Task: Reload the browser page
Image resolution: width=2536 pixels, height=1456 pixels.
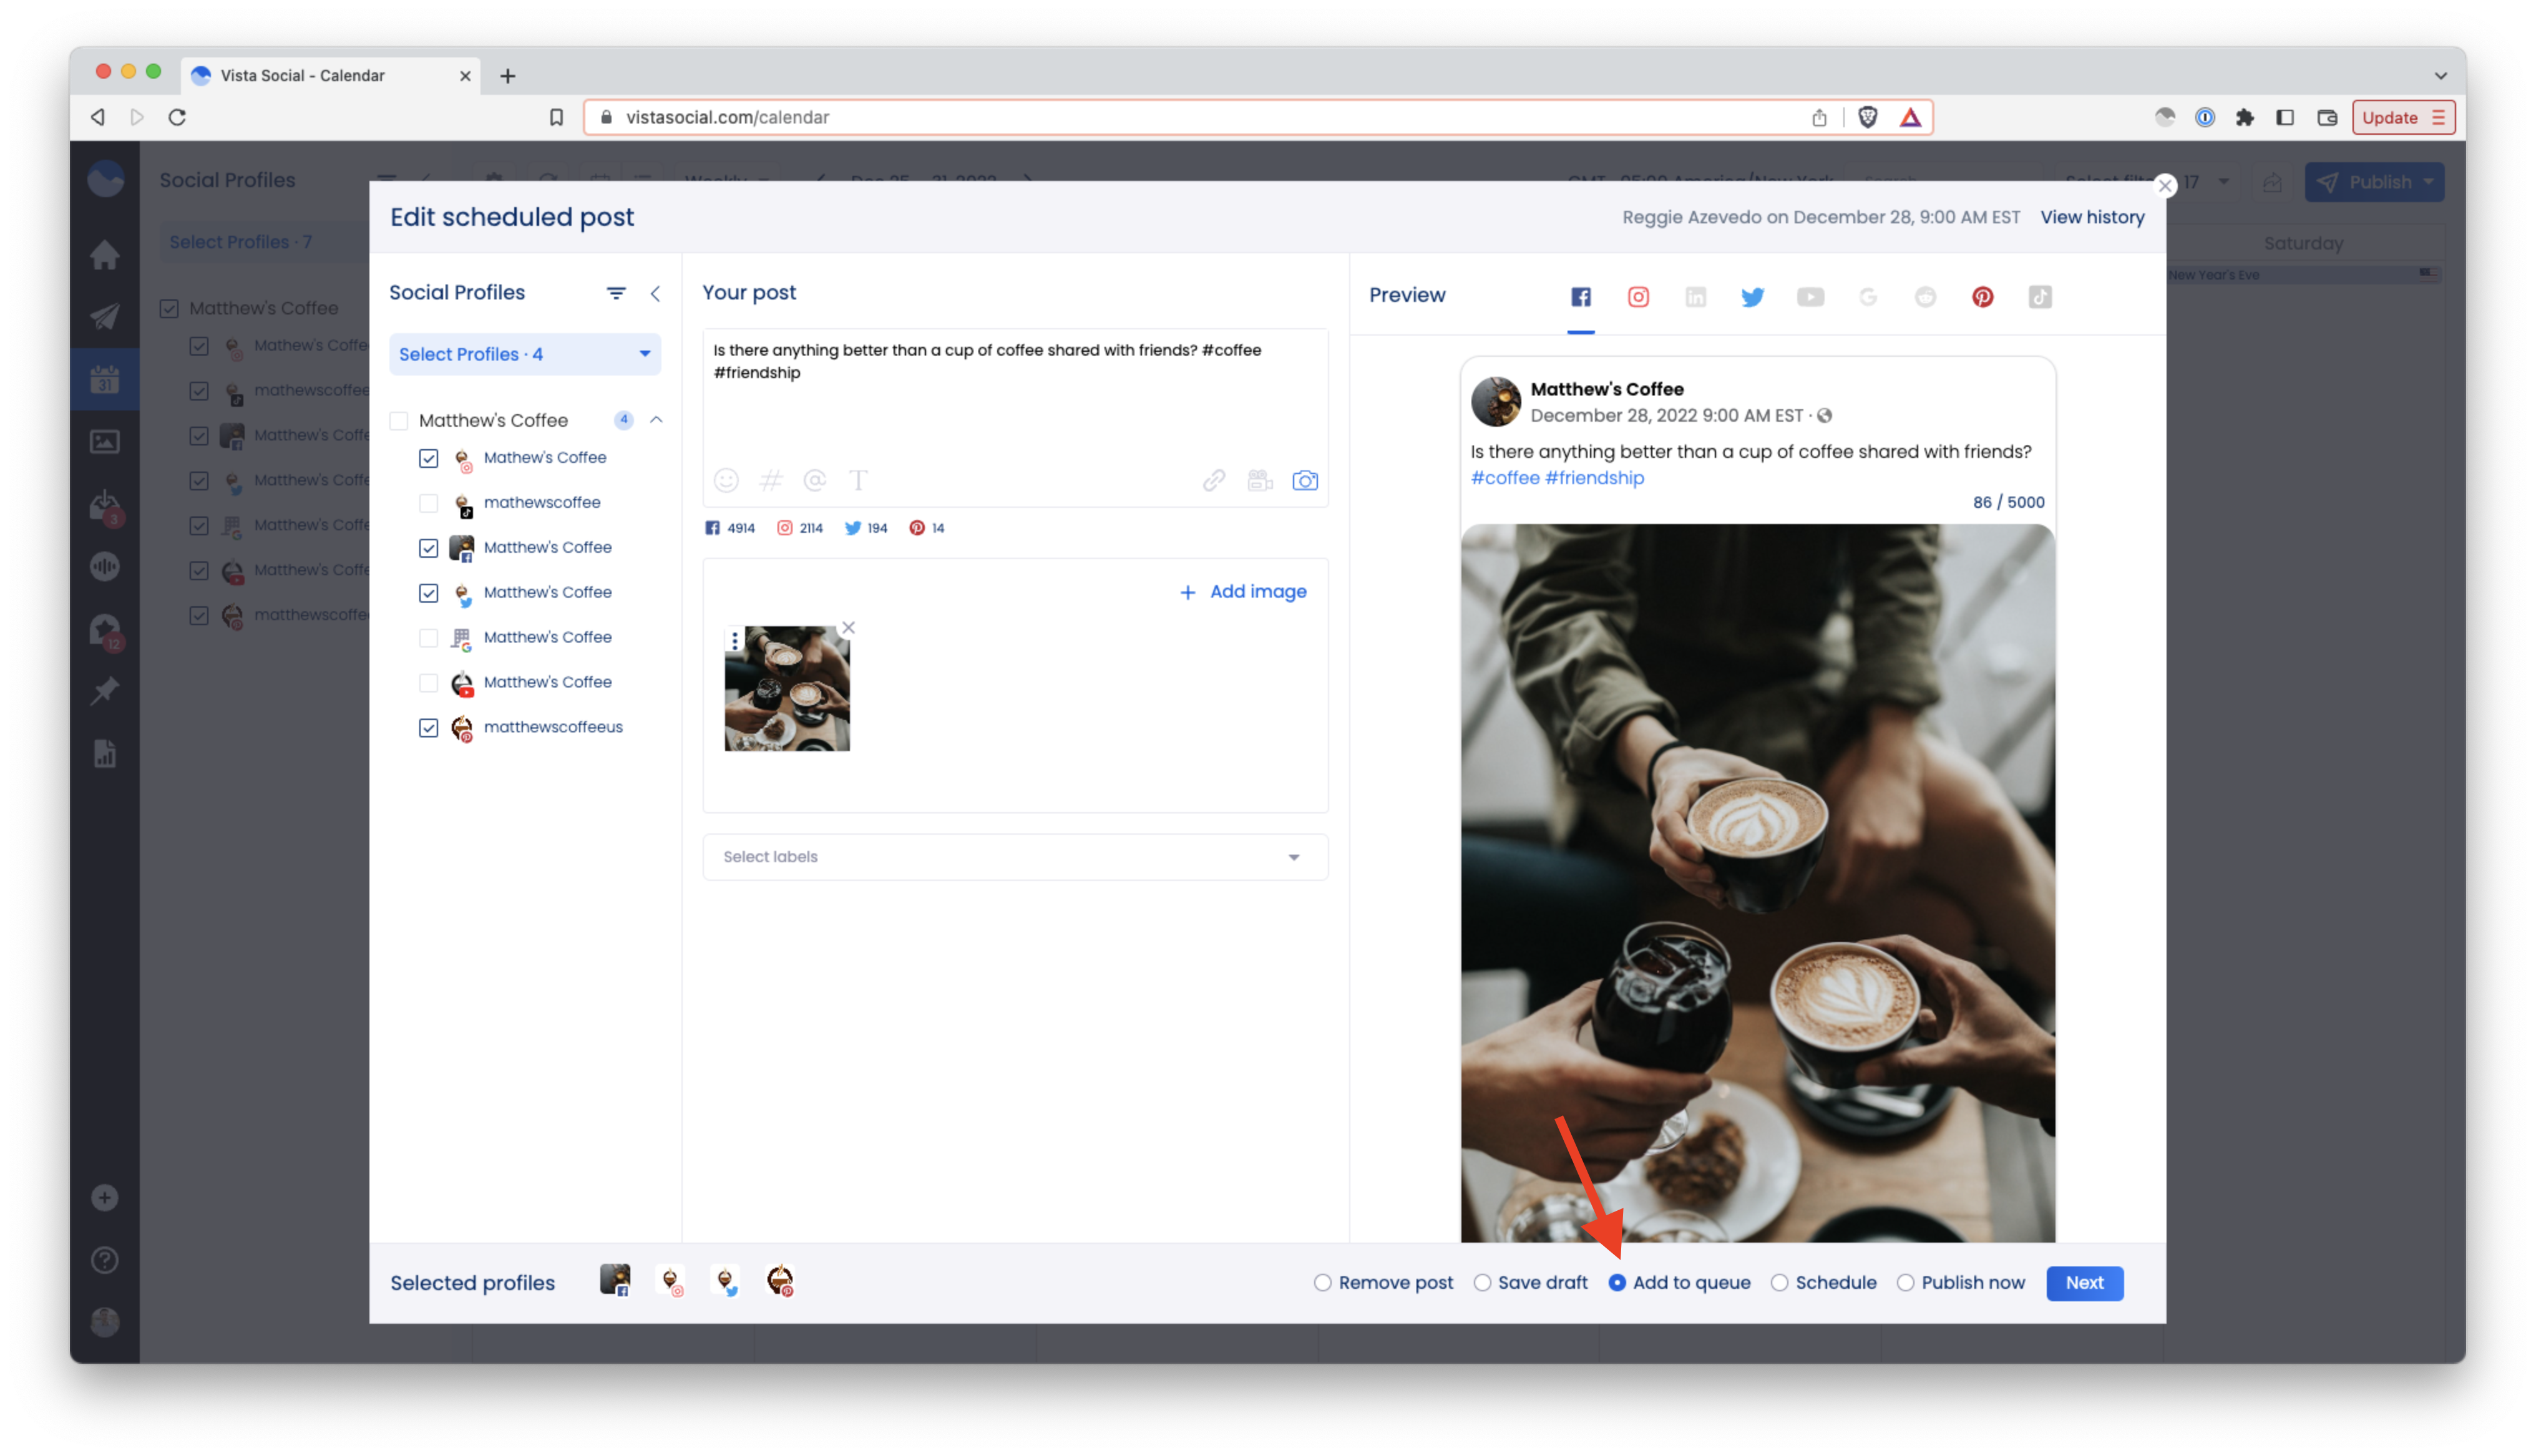Action: pos(177,117)
